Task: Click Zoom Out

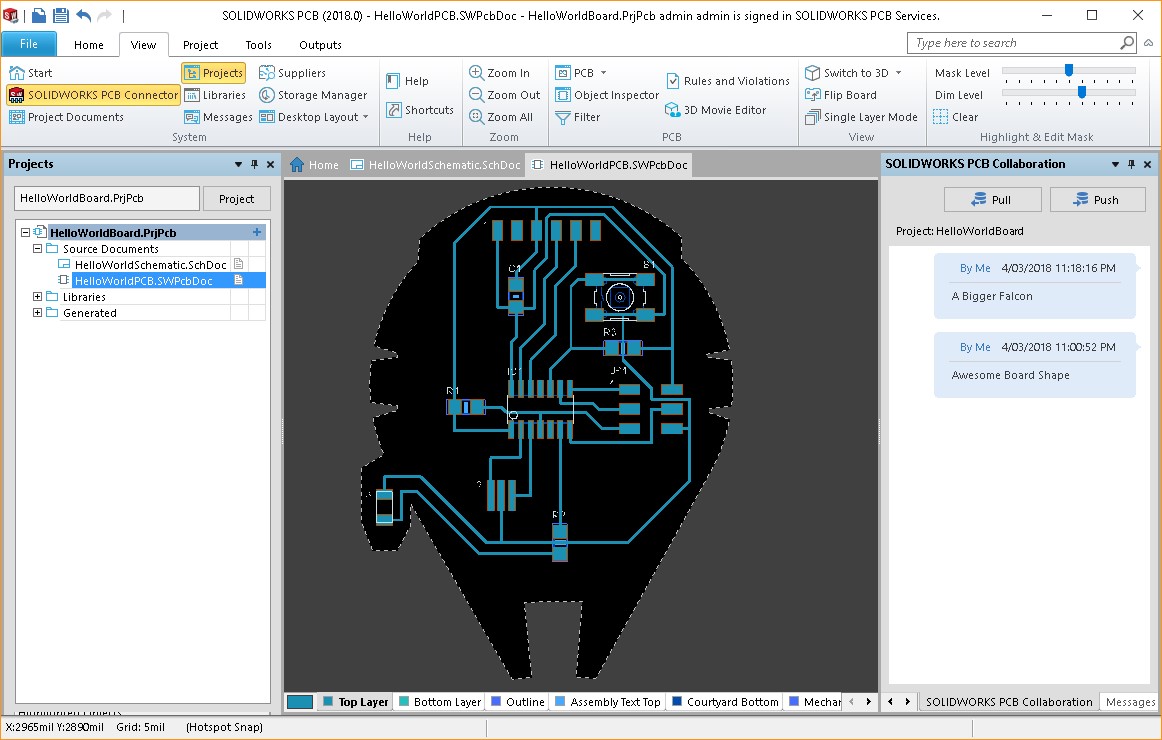Action: click(x=504, y=95)
